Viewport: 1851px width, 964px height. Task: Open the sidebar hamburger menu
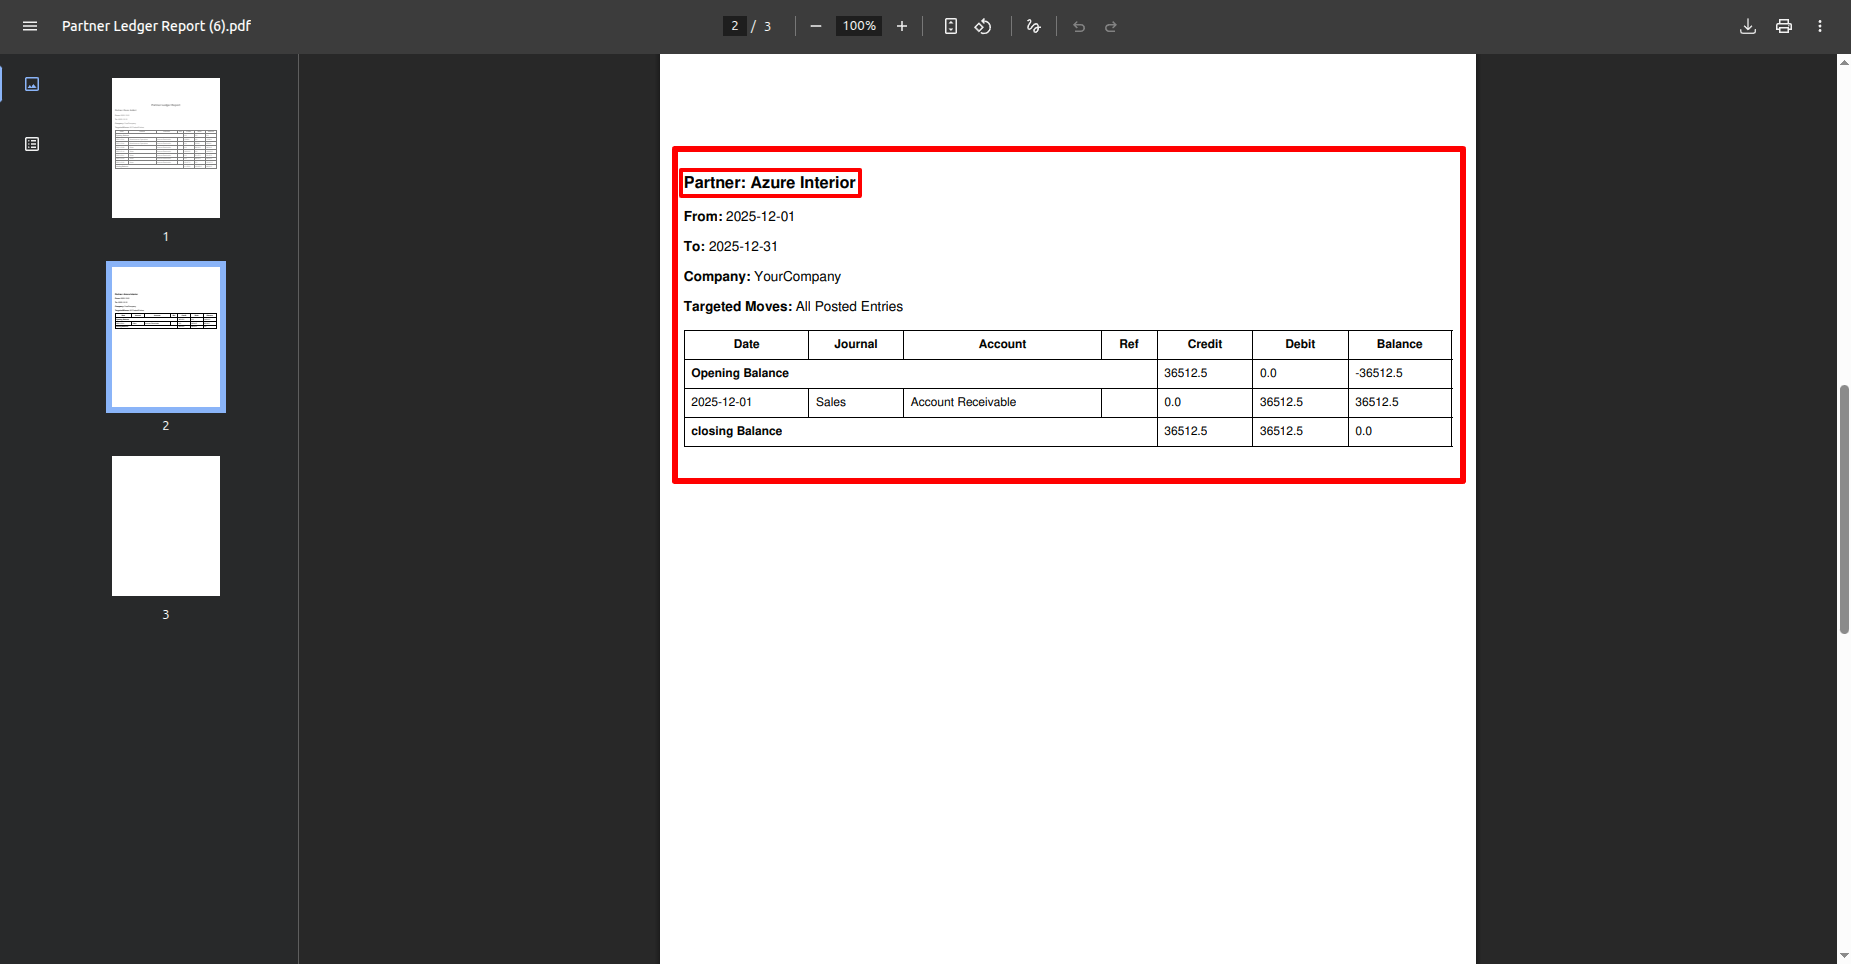point(30,26)
